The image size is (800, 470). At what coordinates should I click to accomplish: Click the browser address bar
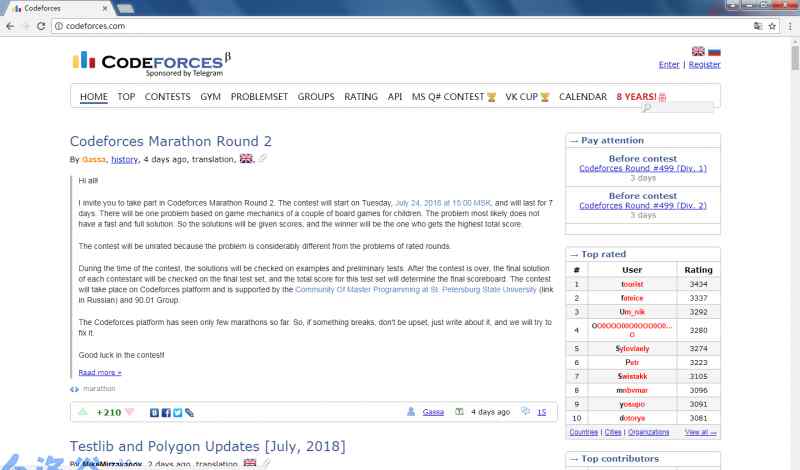pos(400,25)
